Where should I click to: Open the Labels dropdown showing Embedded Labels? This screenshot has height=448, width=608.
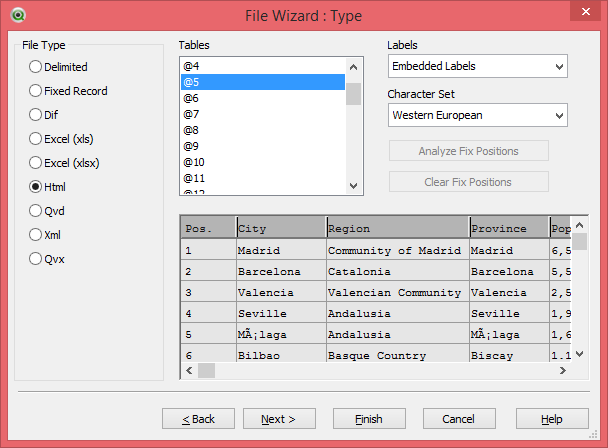click(x=478, y=66)
